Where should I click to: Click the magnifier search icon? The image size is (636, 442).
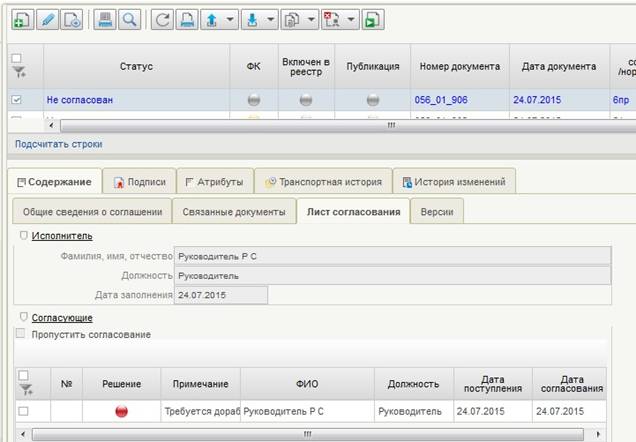point(128,19)
